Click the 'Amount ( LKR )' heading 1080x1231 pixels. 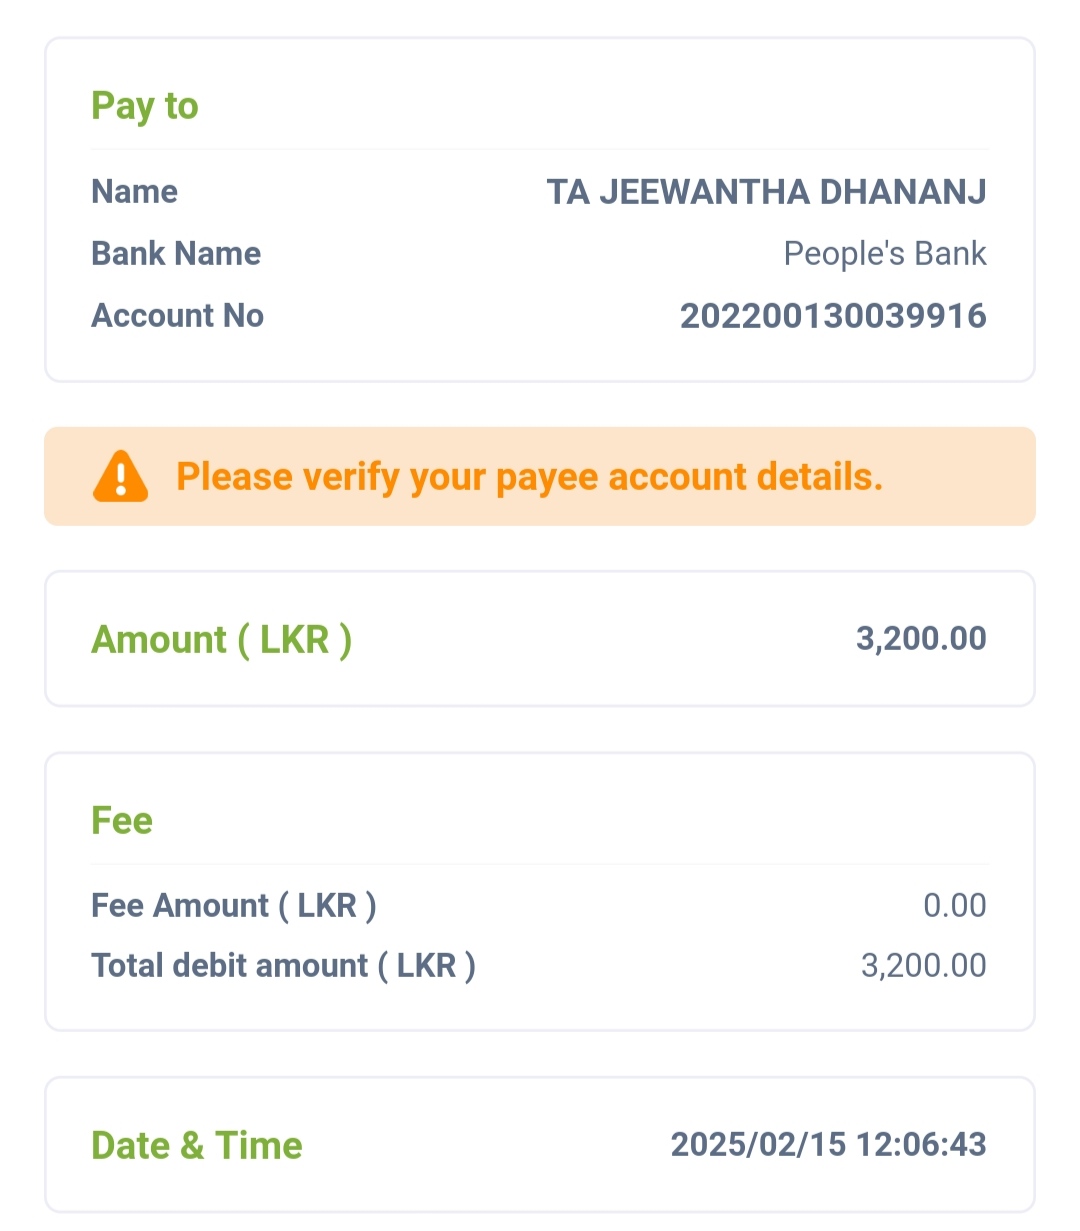point(221,640)
